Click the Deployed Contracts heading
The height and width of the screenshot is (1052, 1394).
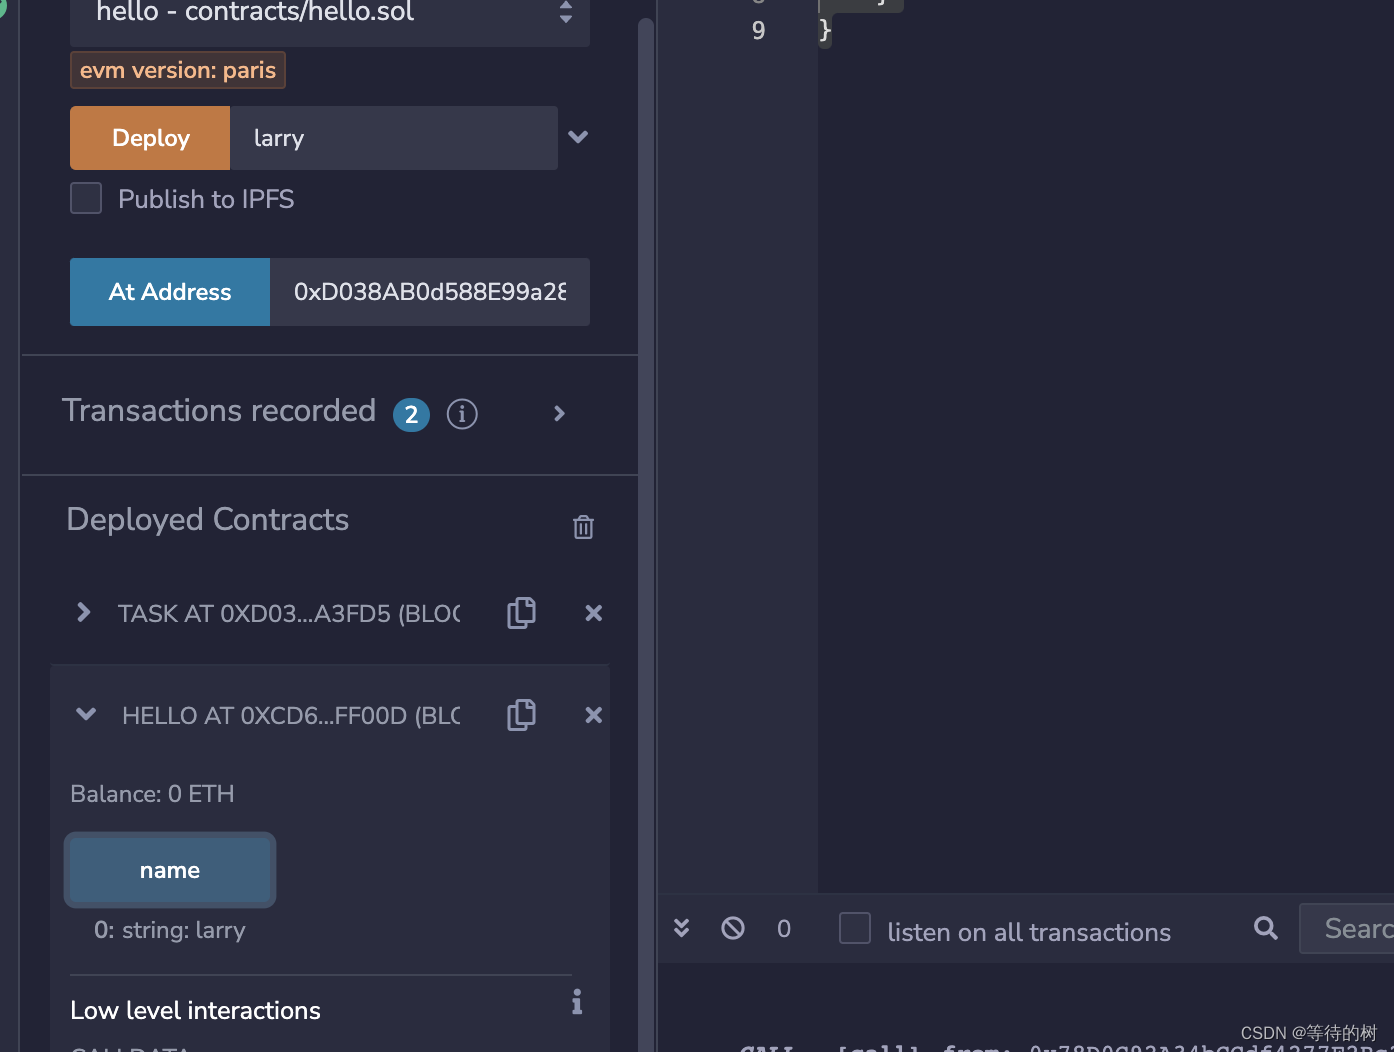click(208, 520)
